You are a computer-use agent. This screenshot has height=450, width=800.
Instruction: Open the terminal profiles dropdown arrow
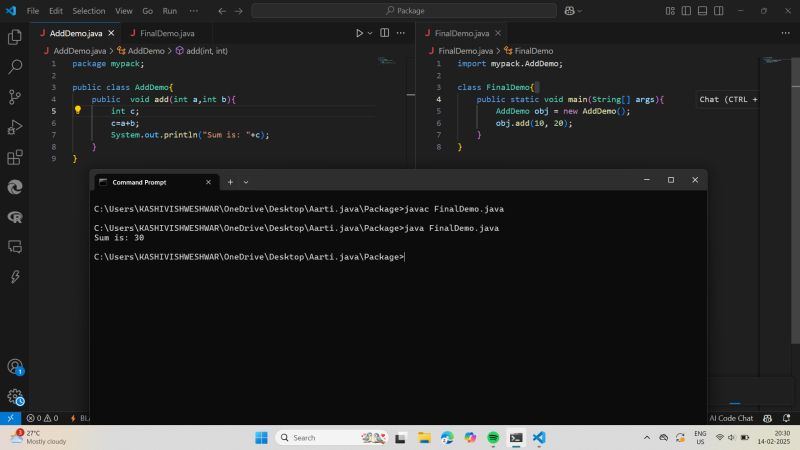pos(246,182)
